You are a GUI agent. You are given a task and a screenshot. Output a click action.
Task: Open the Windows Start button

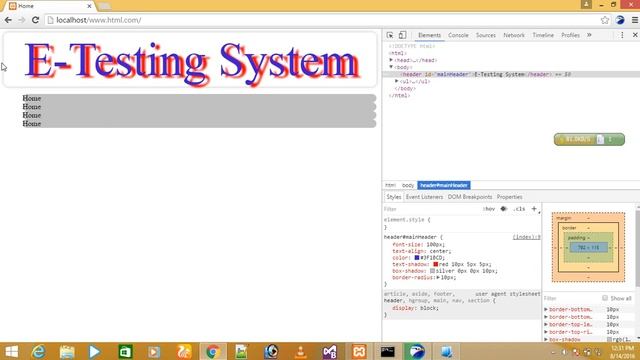(x=11, y=351)
